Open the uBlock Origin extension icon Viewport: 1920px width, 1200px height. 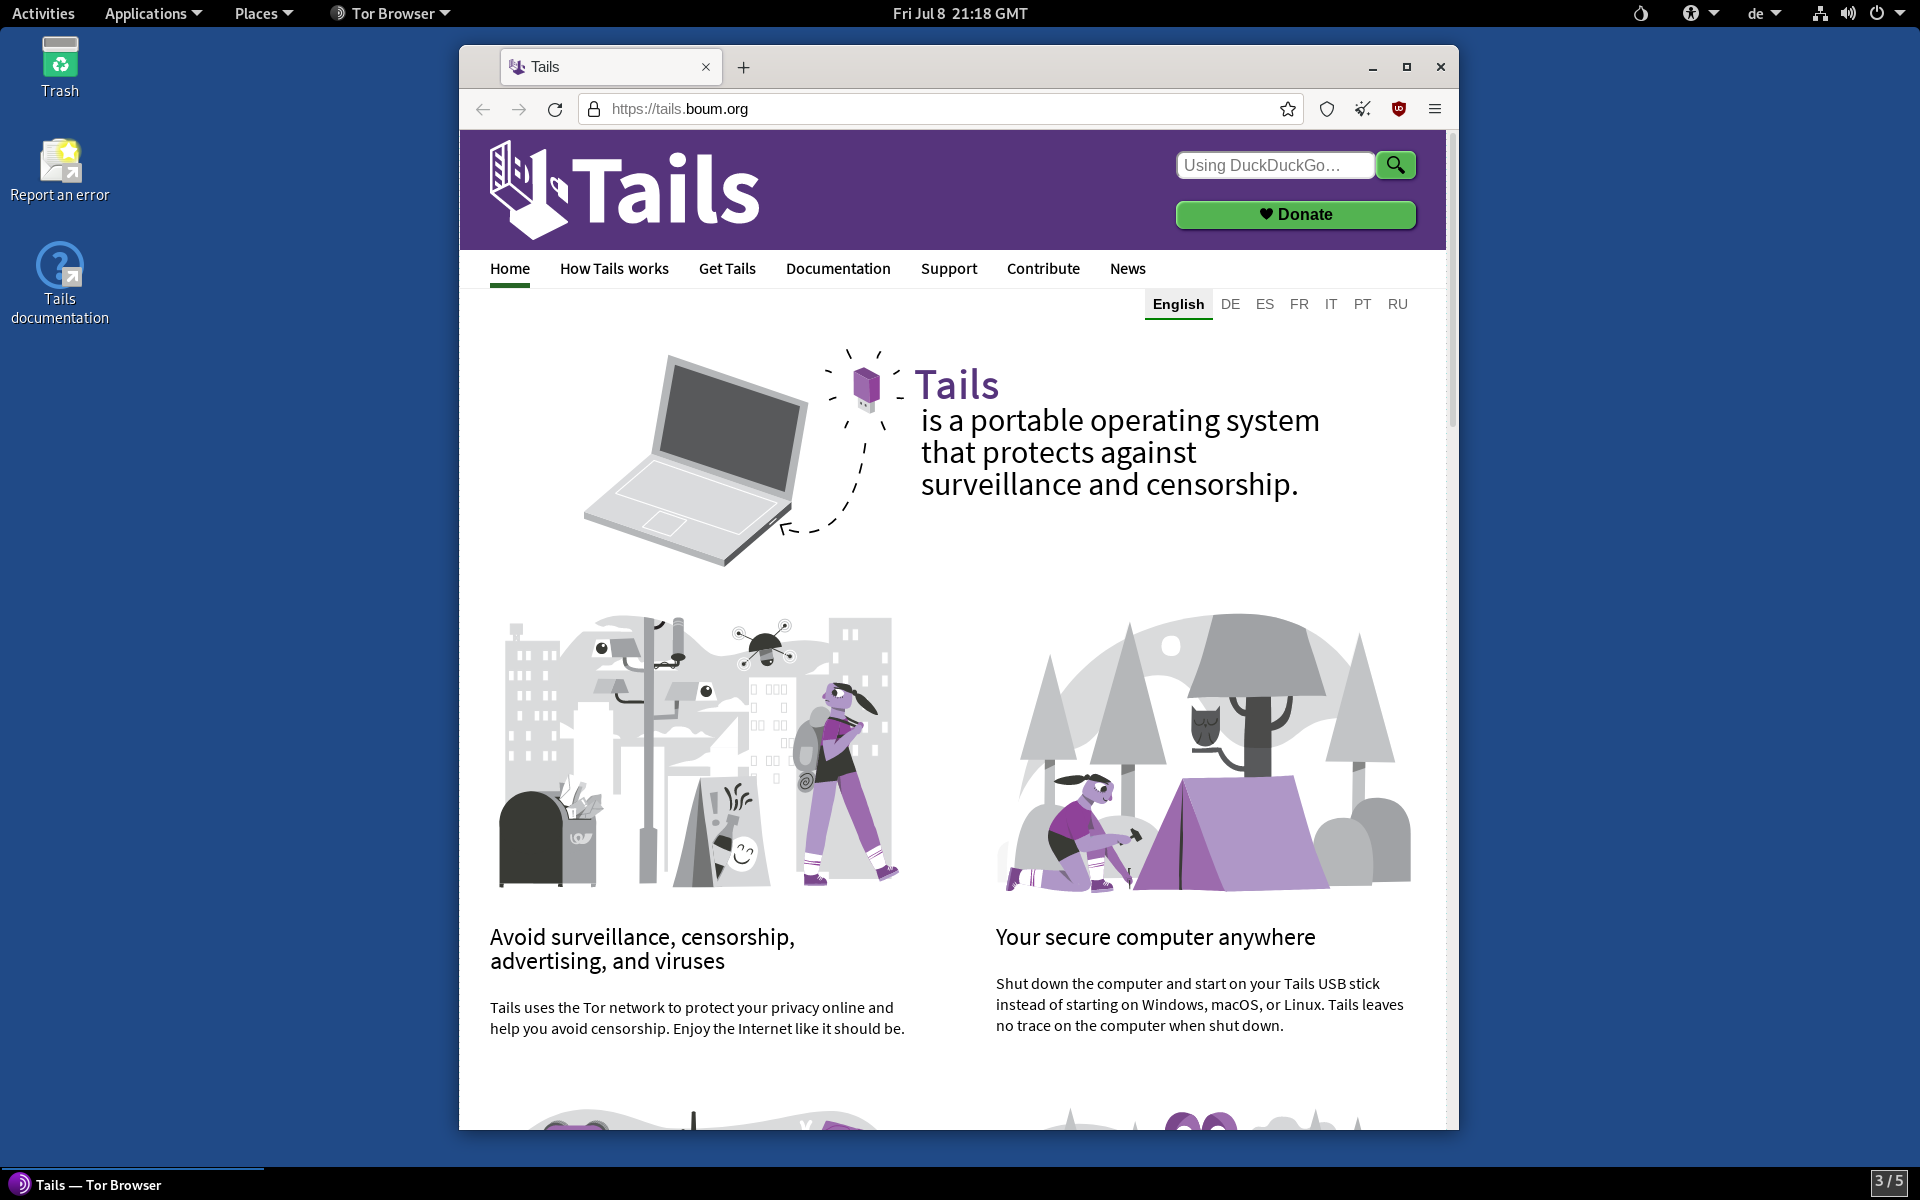[x=1399, y=109]
